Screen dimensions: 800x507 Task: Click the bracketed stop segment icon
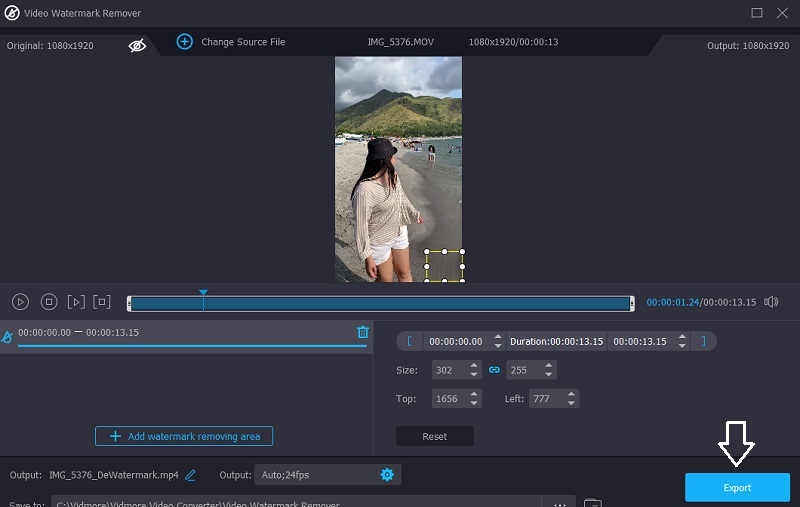[x=102, y=301]
